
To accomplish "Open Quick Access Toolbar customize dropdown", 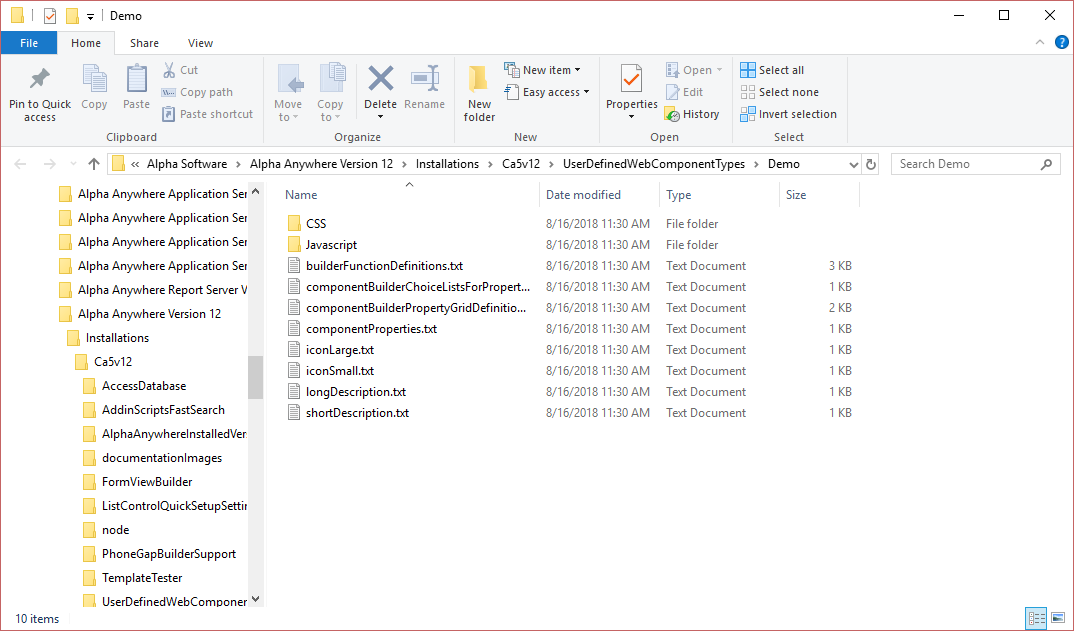I will point(90,16).
